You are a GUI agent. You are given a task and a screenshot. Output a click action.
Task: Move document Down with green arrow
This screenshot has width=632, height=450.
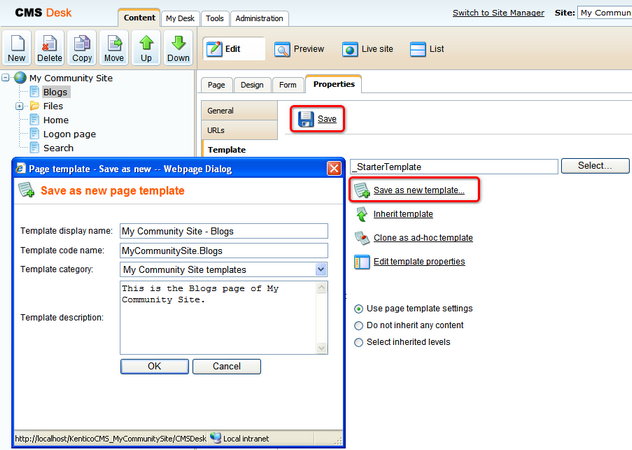[x=178, y=47]
